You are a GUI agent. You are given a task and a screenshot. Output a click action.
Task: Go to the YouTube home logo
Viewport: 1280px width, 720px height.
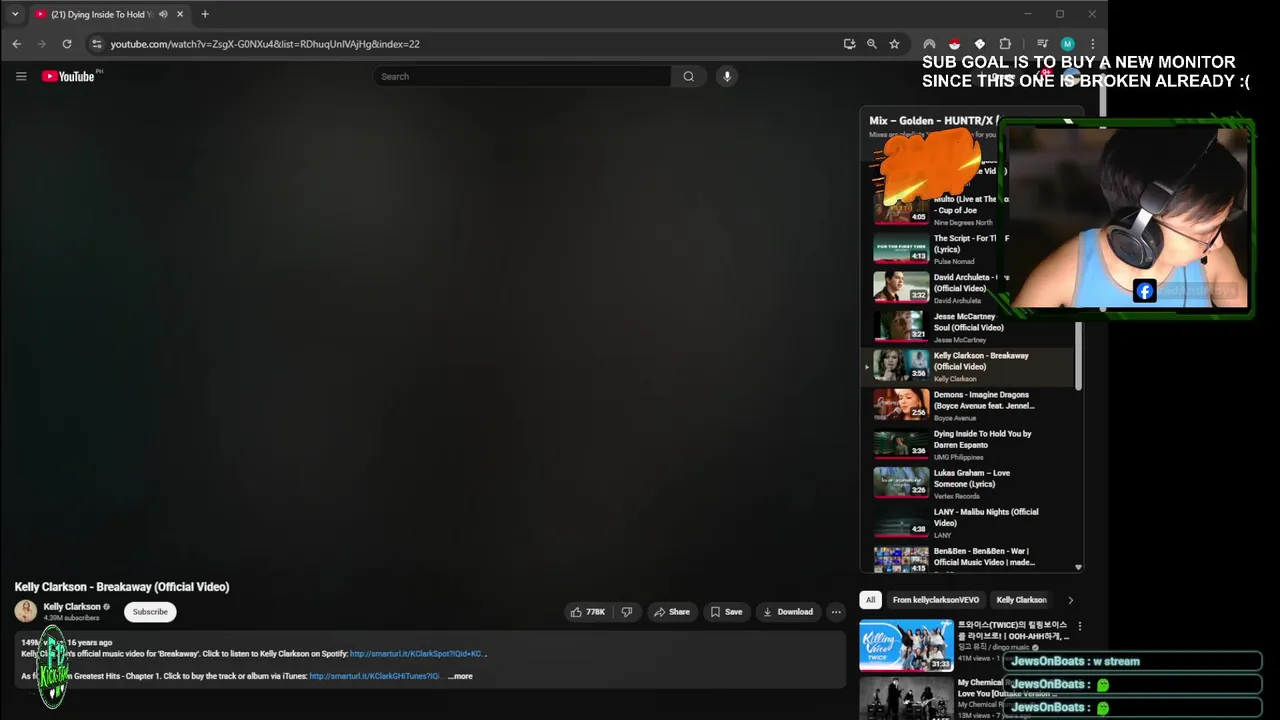pyautogui.click(x=68, y=76)
